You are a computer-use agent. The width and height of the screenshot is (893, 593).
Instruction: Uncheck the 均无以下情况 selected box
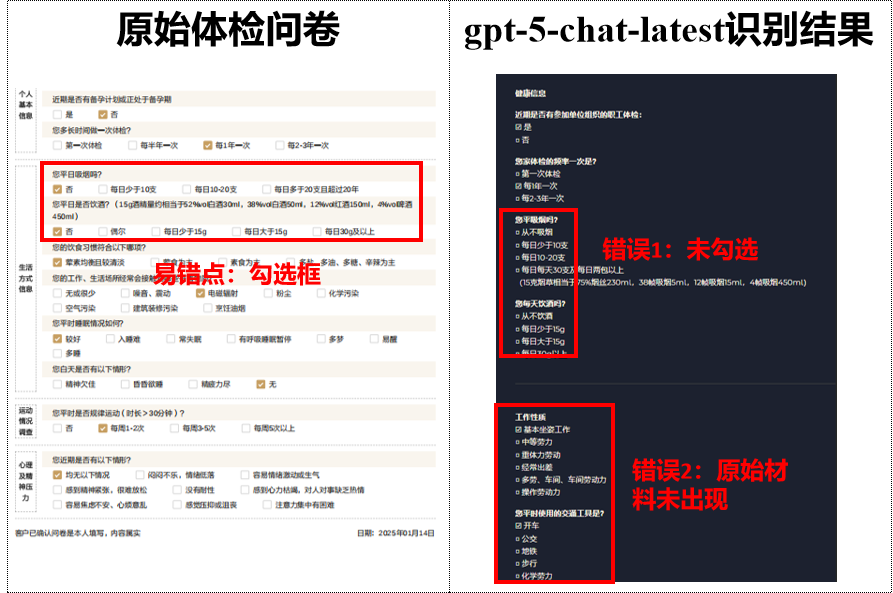[x=56, y=475]
